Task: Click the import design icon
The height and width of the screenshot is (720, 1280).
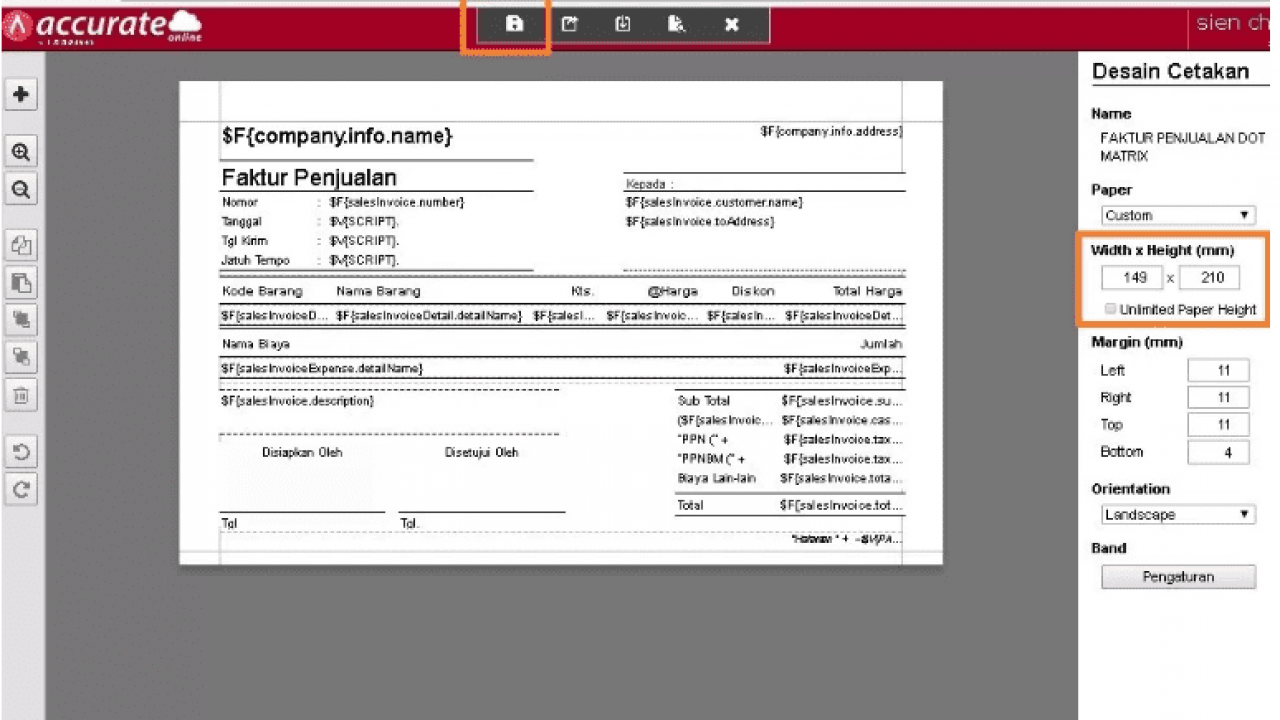Action: tap(623, 24)
